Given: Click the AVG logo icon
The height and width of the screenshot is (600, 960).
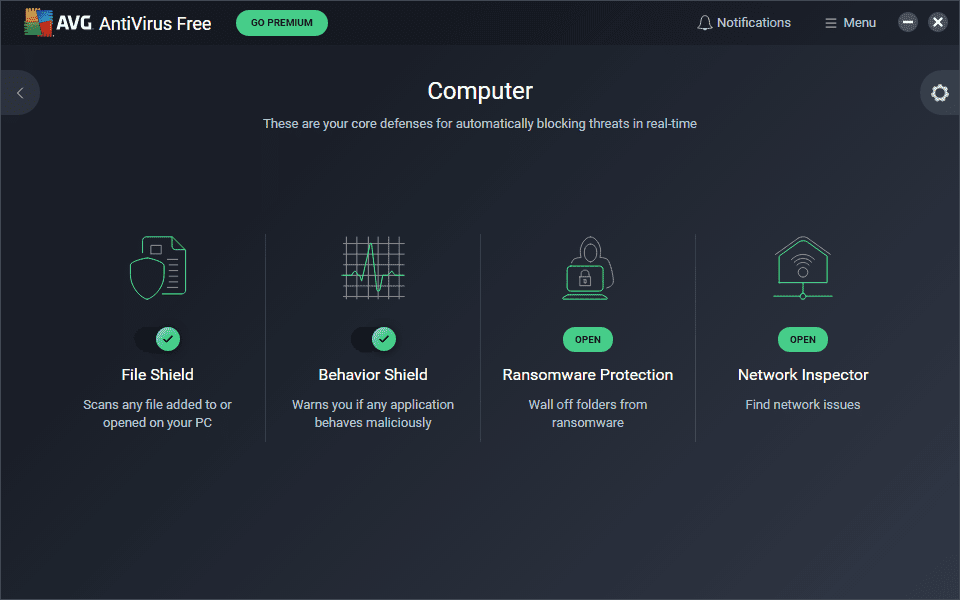Looking at the screenshot, I should click(39, 23).
